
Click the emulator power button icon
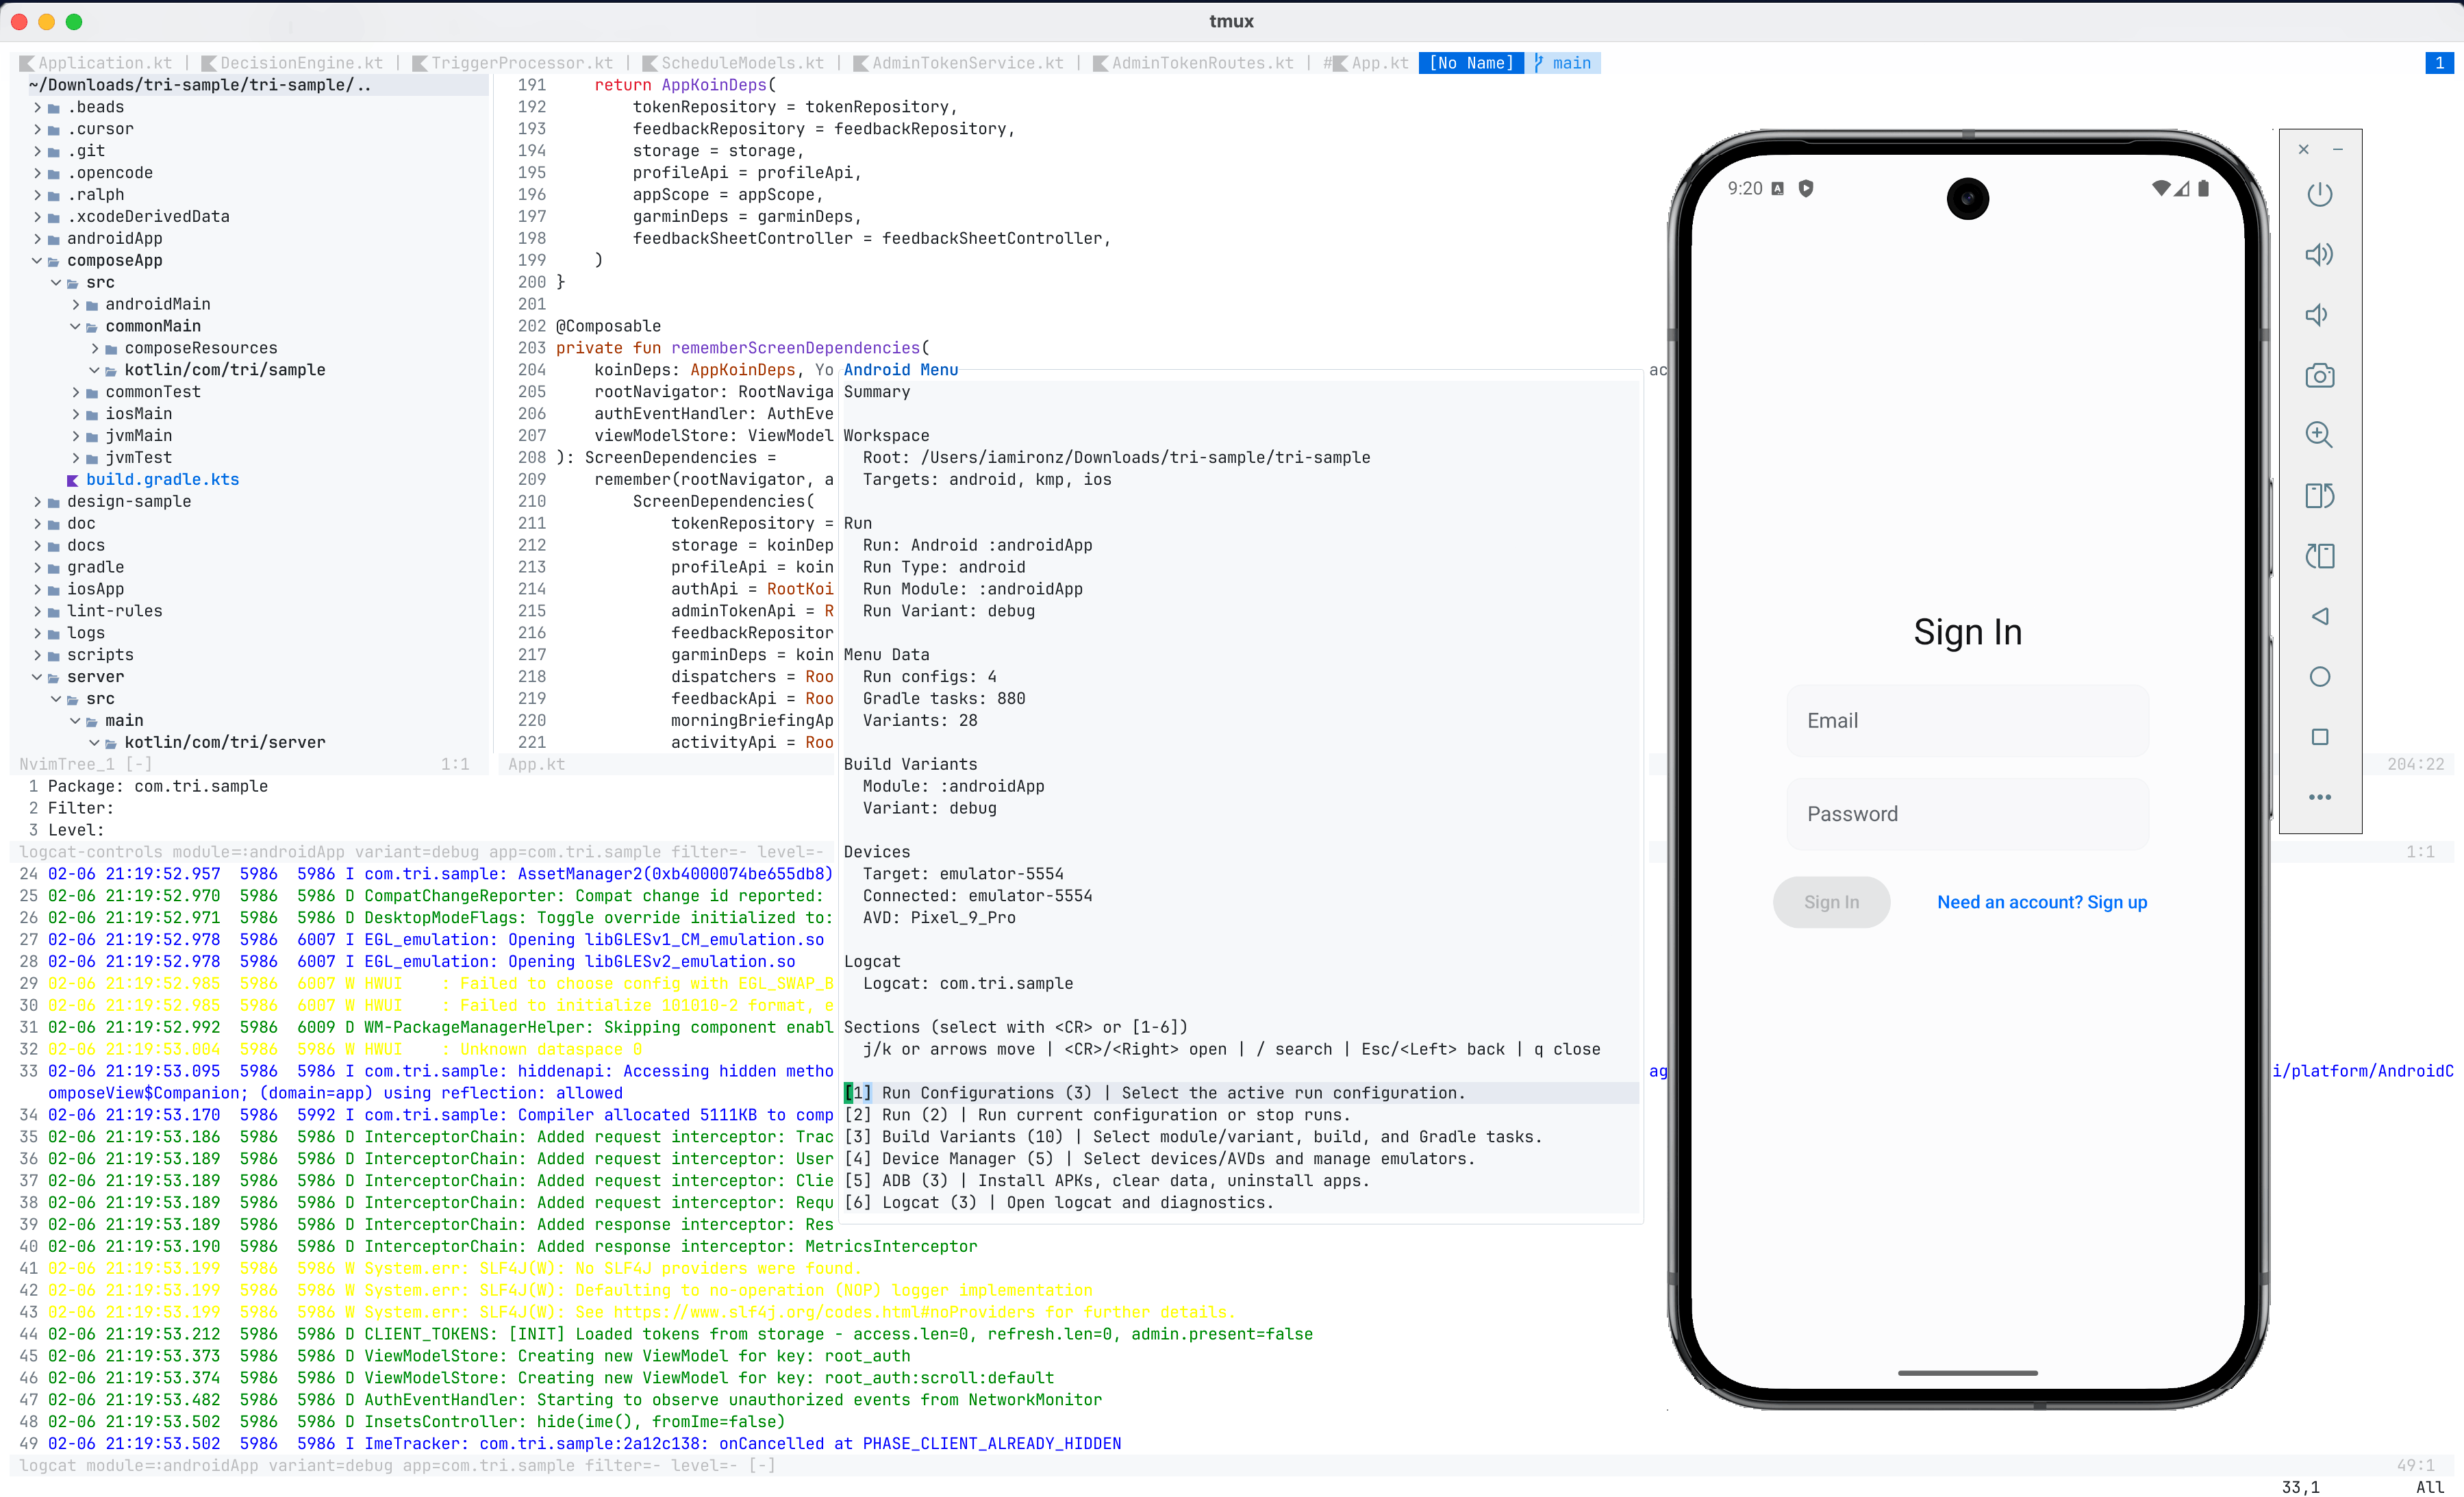[2319, 194]
